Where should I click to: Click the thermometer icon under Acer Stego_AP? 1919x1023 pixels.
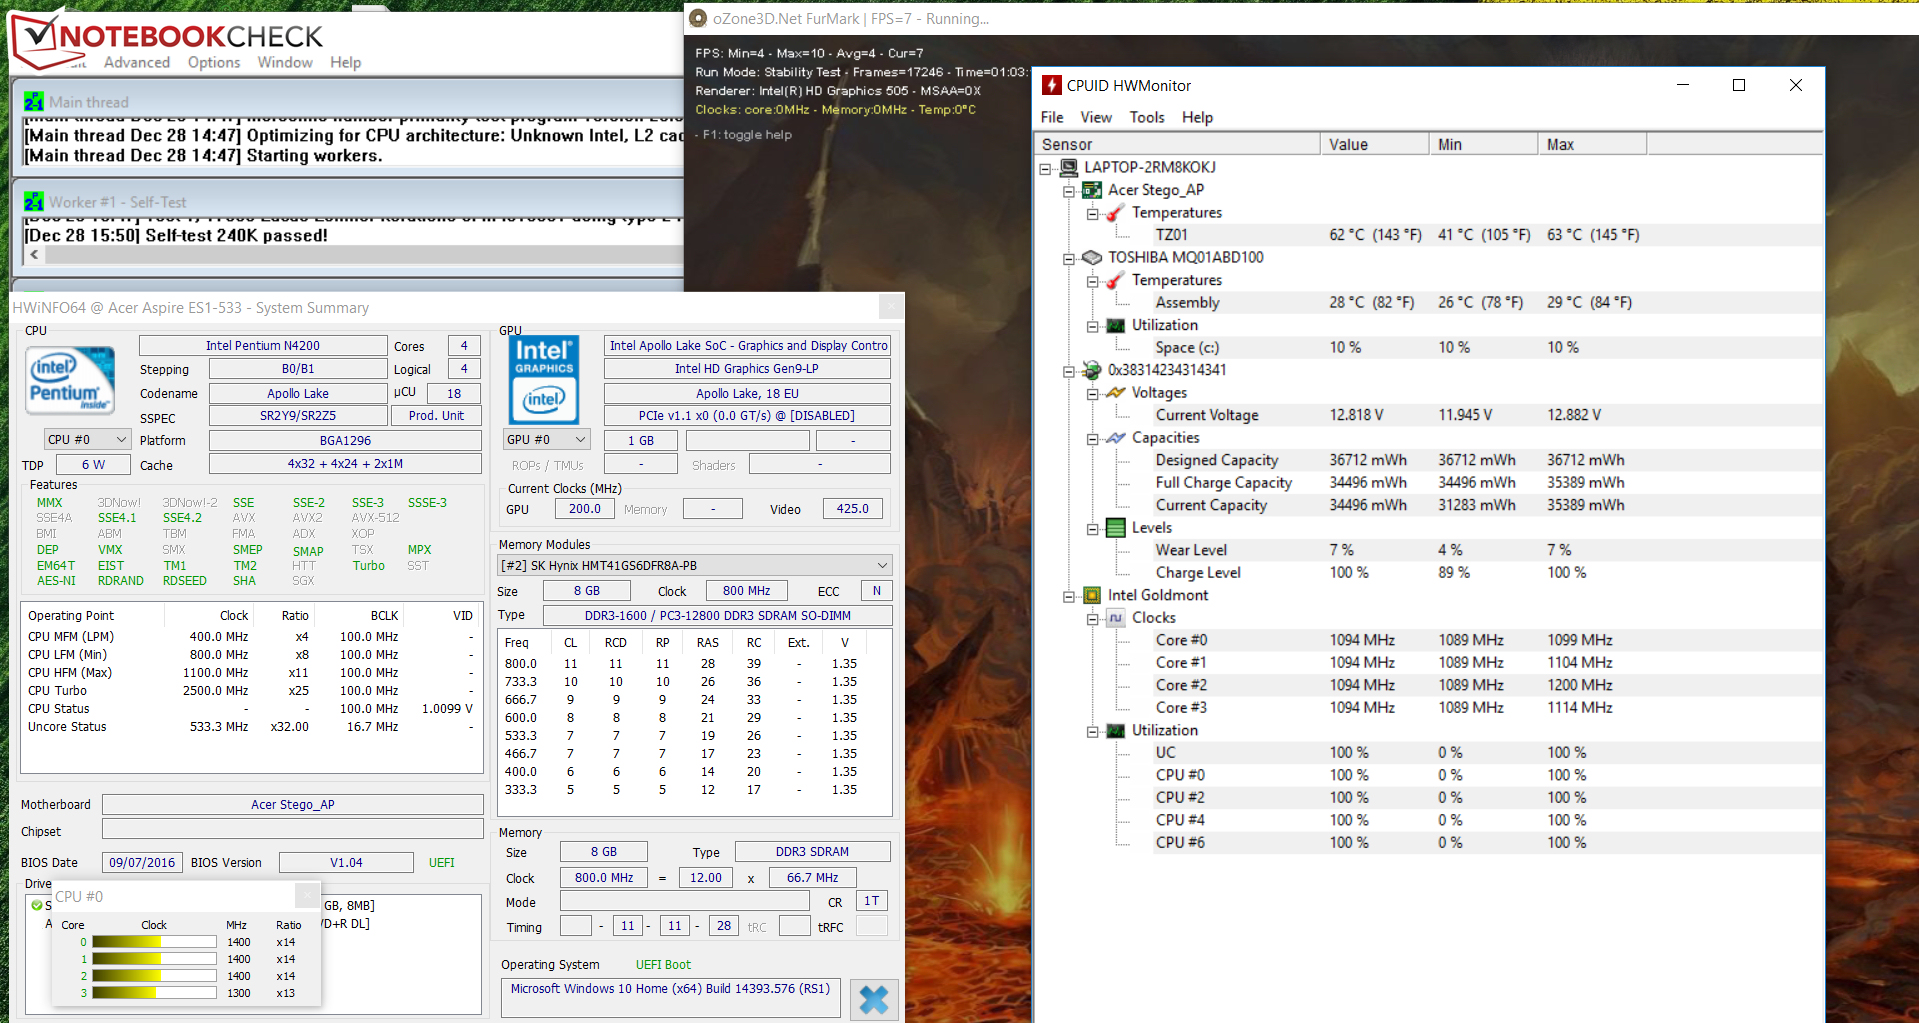click(1116, 213)
